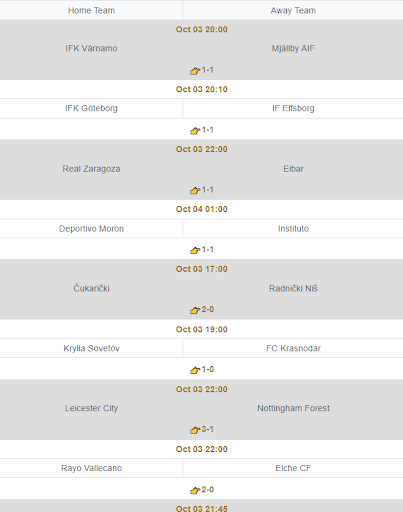The width and height of the screenshot is (403, 512).
Task: Click the FC Krasnodar away team name
Action: [x=293, y=348]
